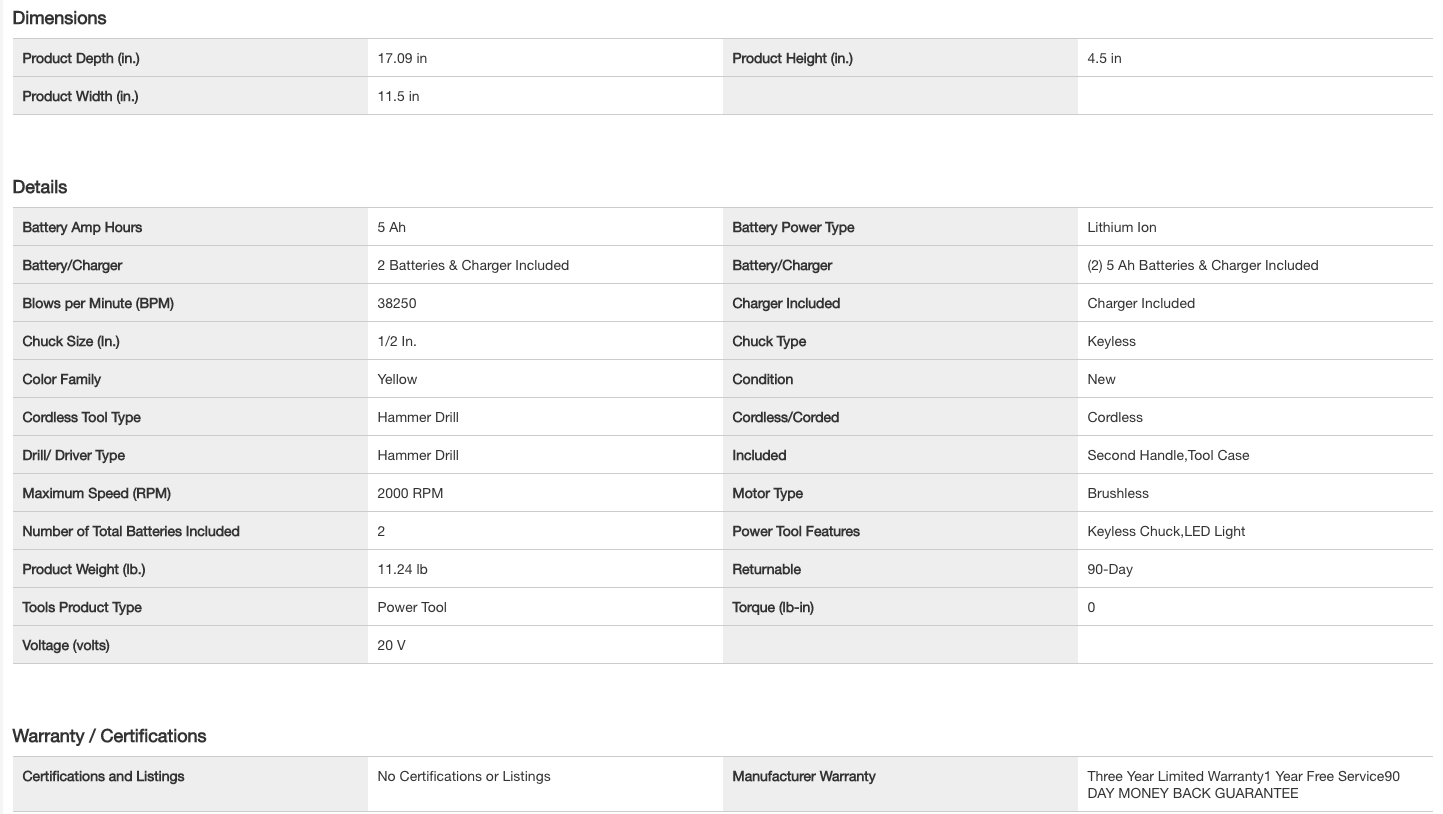Click the Lithium Ion value
This screenshot has height=814, width=1443.
pos(1121,227)
